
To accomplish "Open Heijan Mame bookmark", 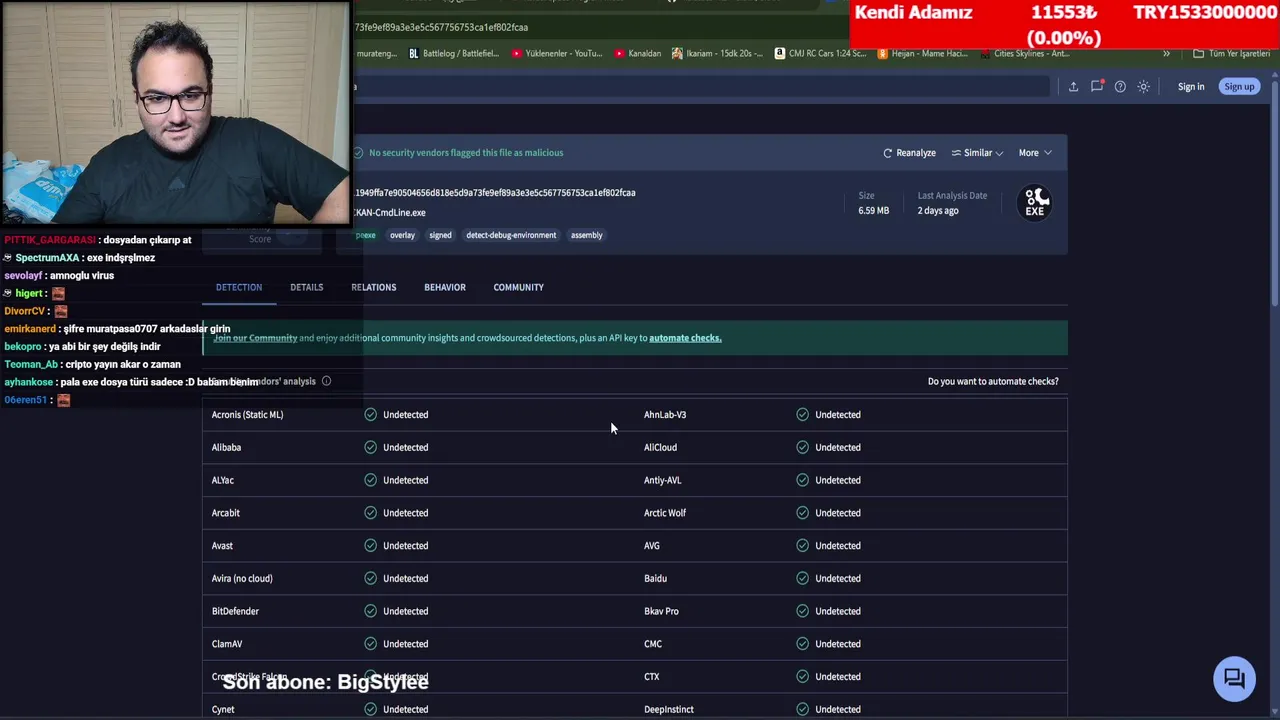I will click(x=923, y=54).
